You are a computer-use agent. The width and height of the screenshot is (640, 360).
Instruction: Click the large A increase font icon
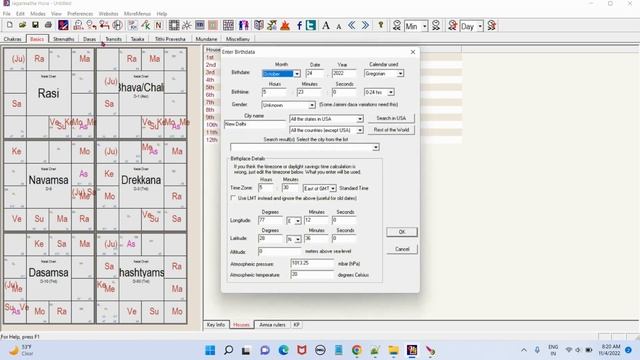(x=326, y=25)
